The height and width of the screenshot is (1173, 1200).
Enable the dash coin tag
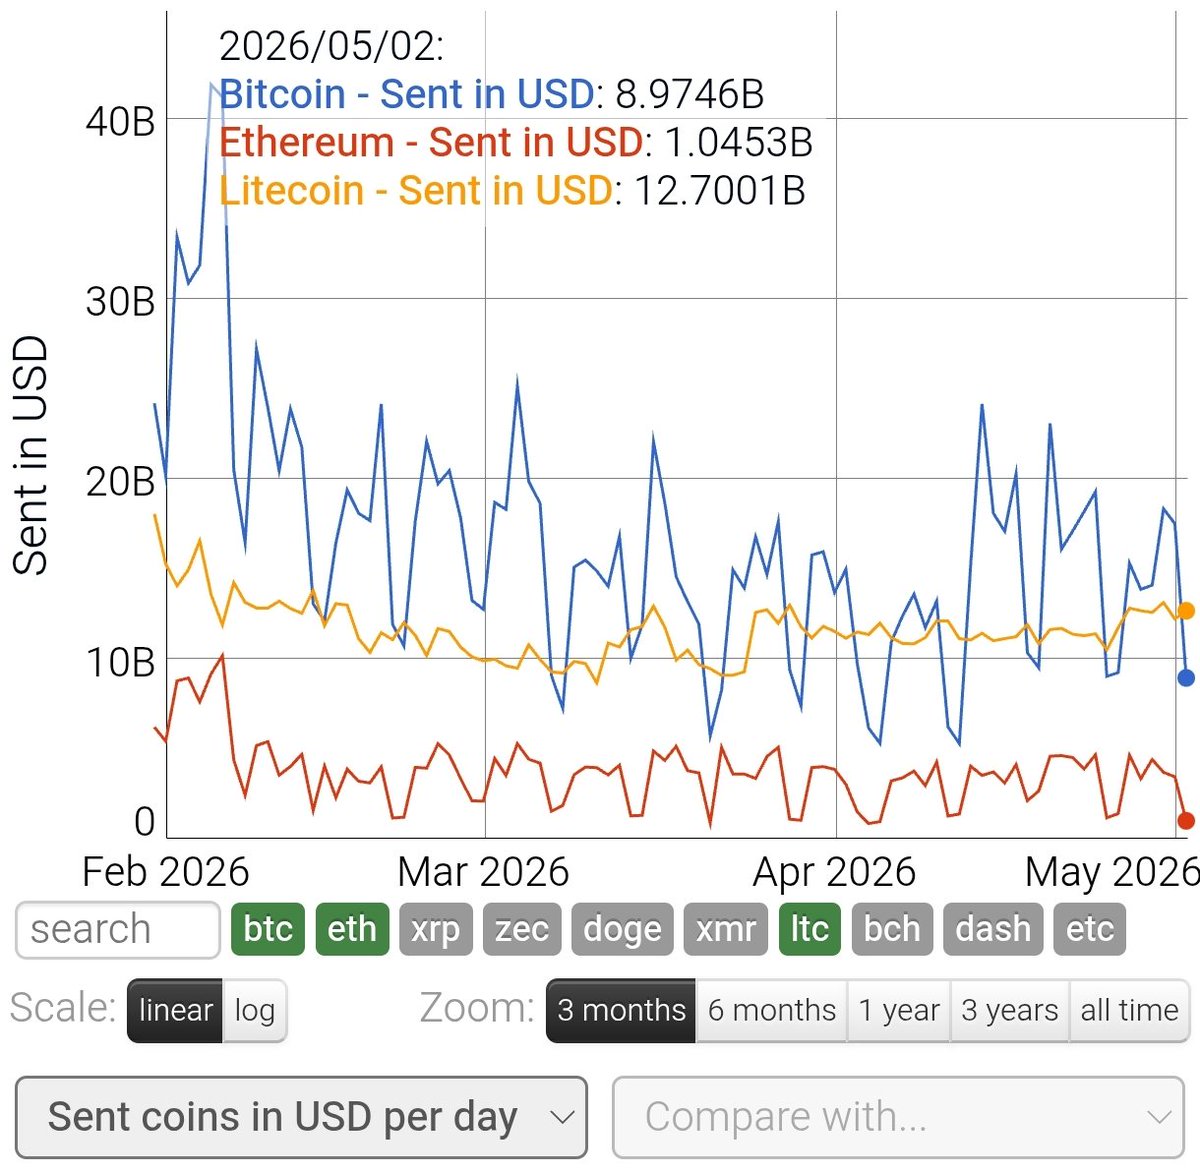993,929
